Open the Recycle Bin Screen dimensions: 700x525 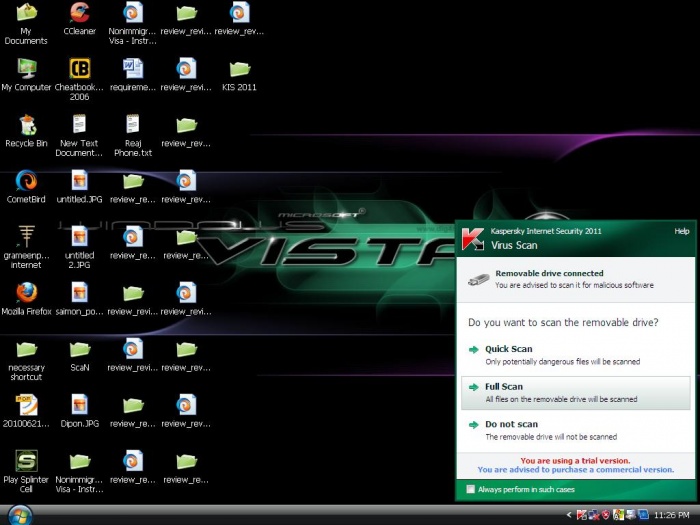coord(26,125)
